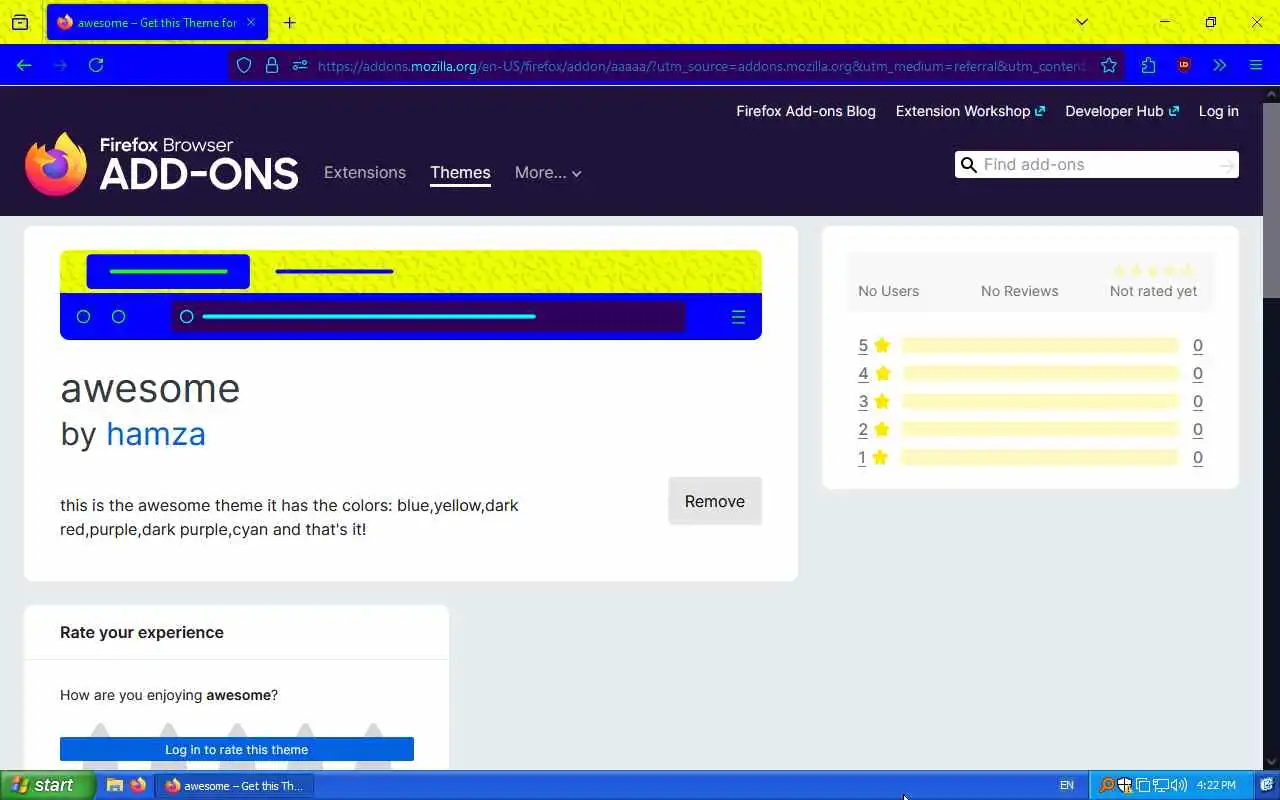Click the count 0 beside 5 stars
This screenshot has width=1280, height=800.
point(1198,345)
